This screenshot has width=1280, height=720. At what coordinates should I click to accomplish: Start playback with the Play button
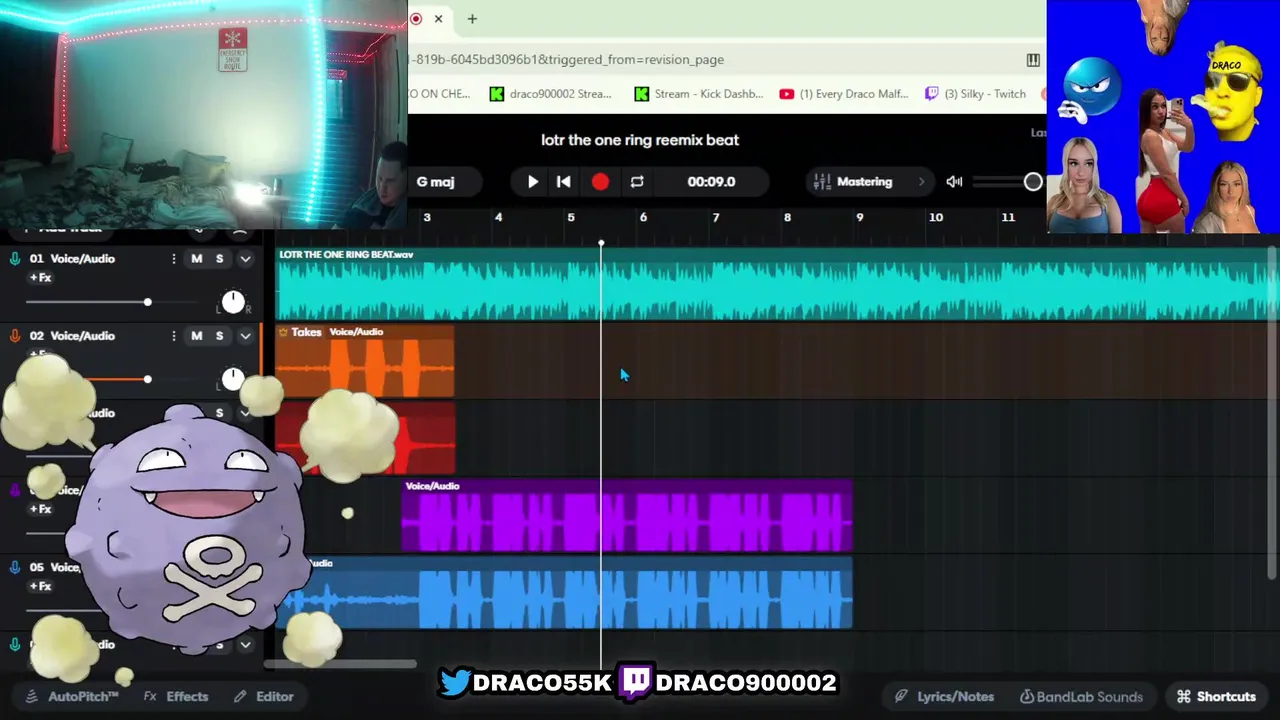(533, 182)
